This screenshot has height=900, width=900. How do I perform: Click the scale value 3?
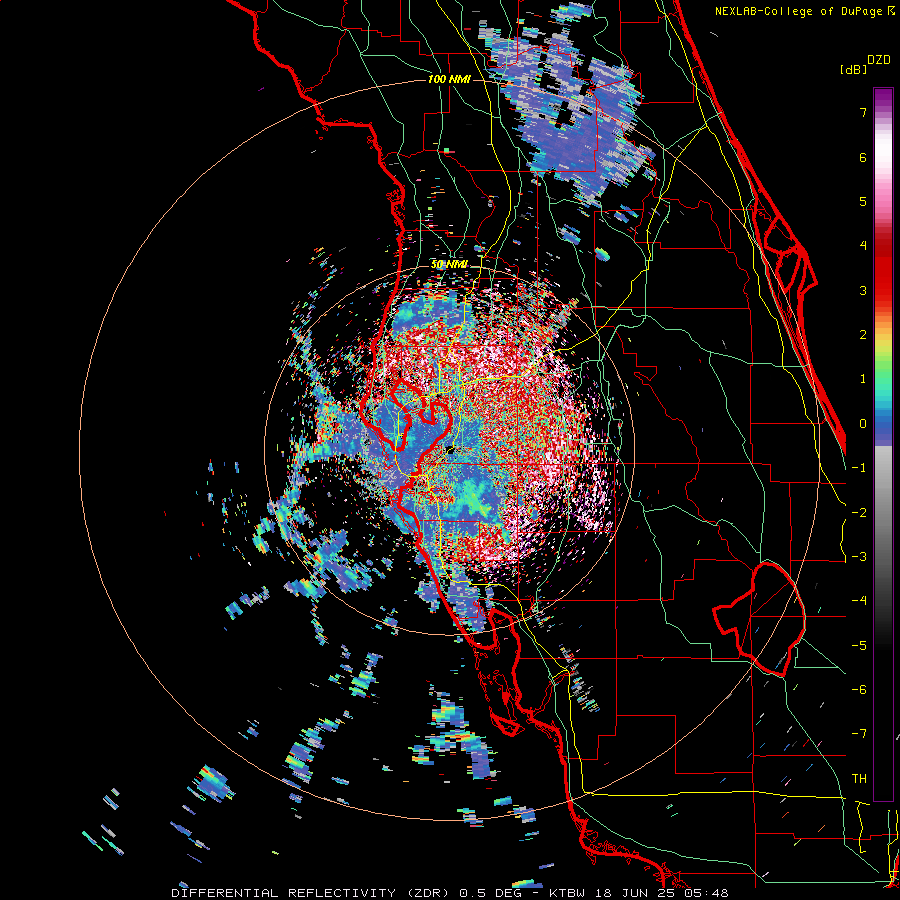tap(863, 290)
